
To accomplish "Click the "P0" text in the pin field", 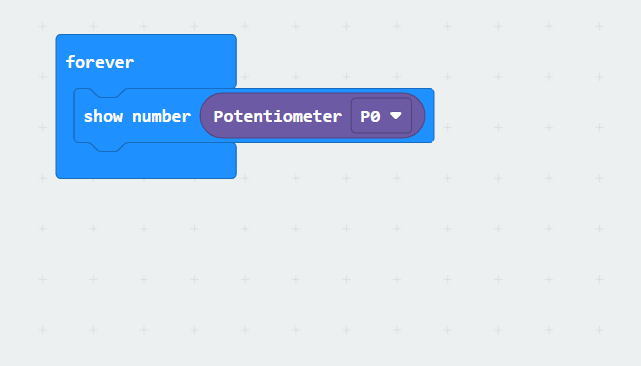I will coord(370,117).
